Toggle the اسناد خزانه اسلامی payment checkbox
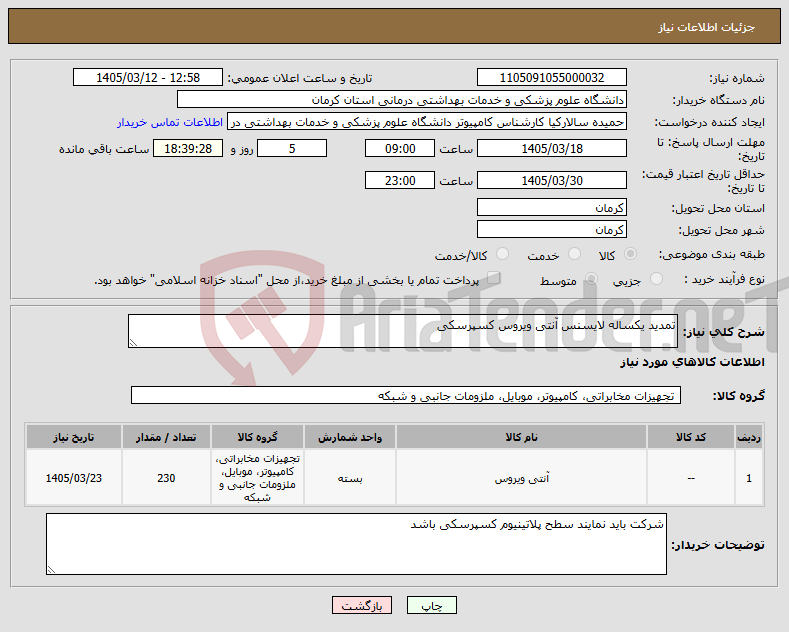The width and height of the screenshot is (789, 632). tap(494, 278)
